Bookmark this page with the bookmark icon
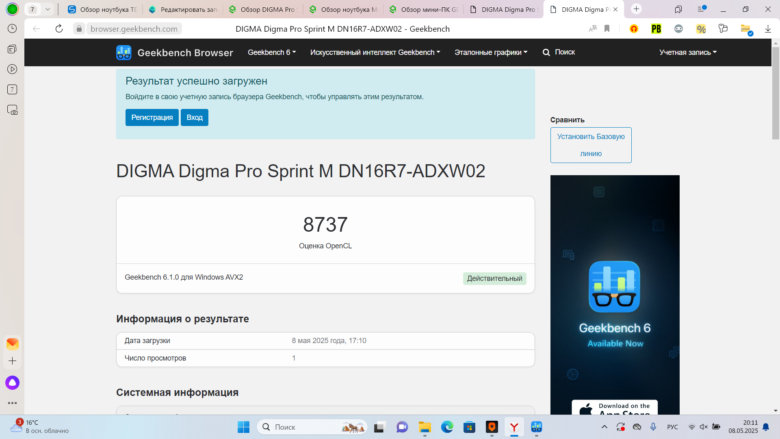The height and width of the screenshot is (439, 780). pos(607,29)
